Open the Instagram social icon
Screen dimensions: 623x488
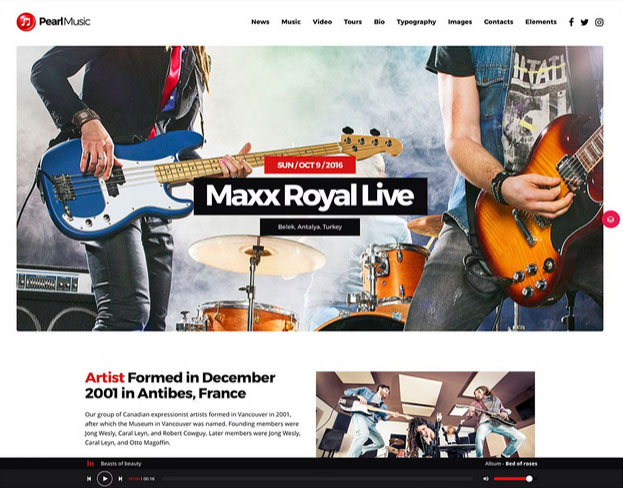(599, 22)
